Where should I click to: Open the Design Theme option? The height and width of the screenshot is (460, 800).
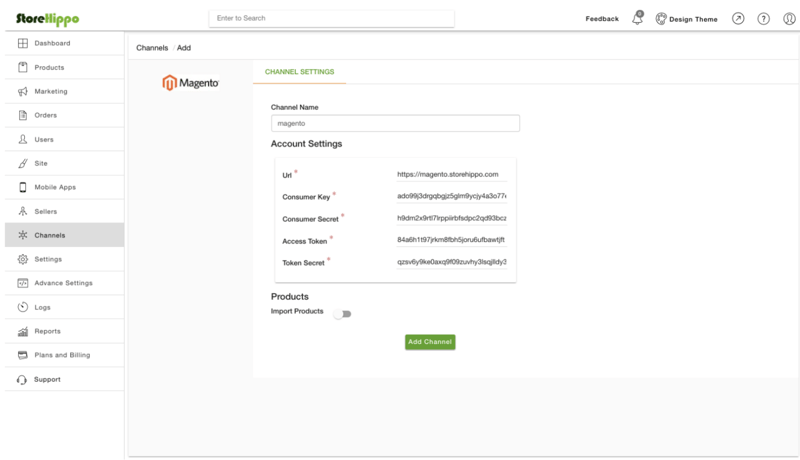point(686,19)
